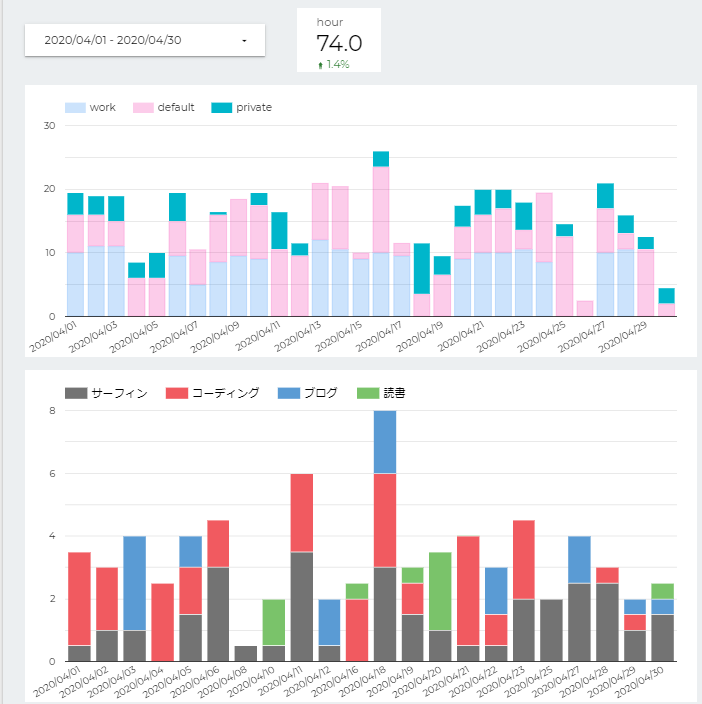Click the green 1.4% increase arrow
The image size is (702, 704).
(320, 65)
